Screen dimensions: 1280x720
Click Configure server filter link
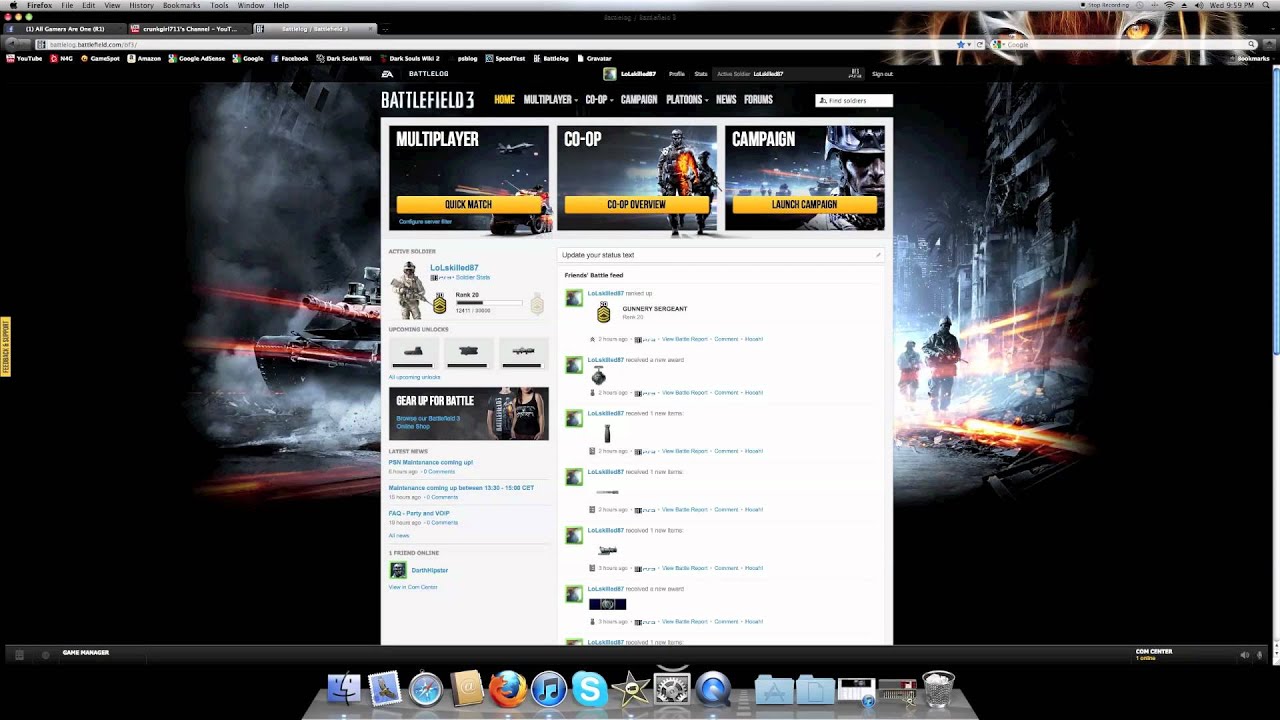pos(425,222)
